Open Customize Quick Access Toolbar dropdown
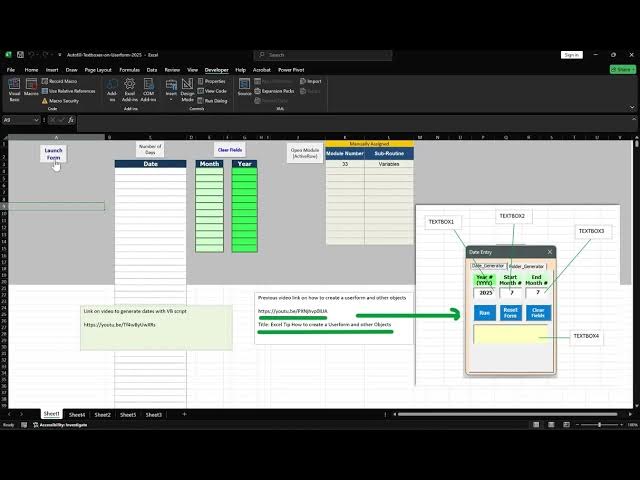This screenshot has height=480, width=640. click(x=60, y=55)
